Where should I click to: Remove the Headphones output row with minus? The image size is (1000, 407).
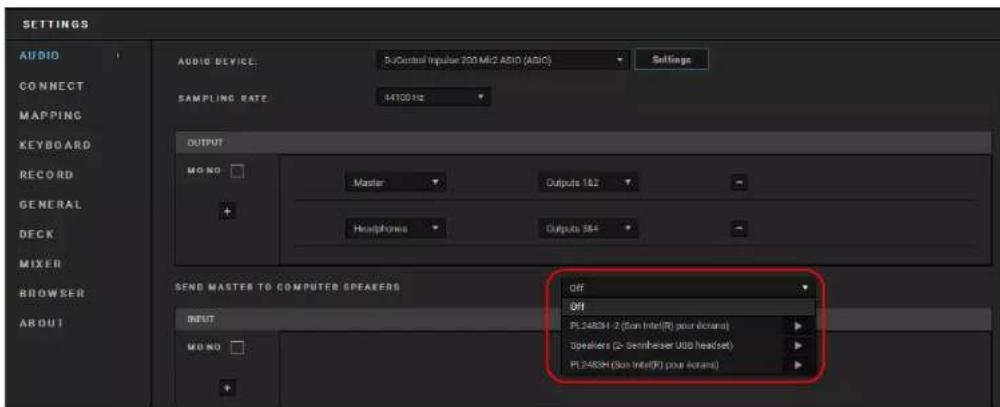738,228
